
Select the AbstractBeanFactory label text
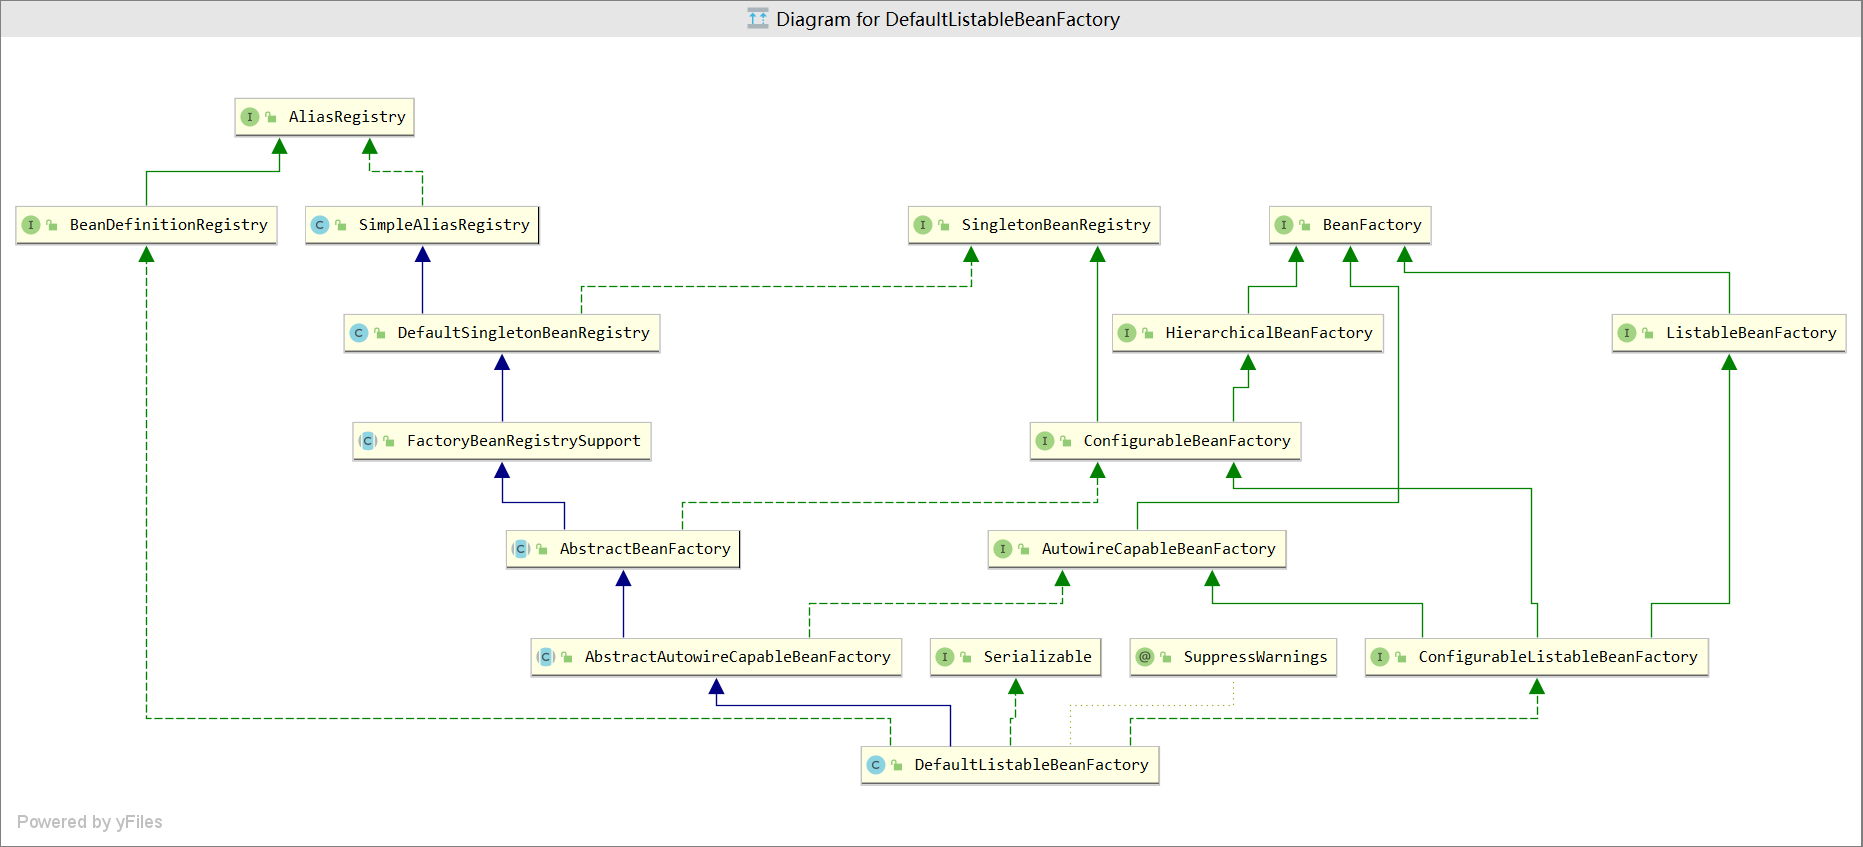pos(645,549)
